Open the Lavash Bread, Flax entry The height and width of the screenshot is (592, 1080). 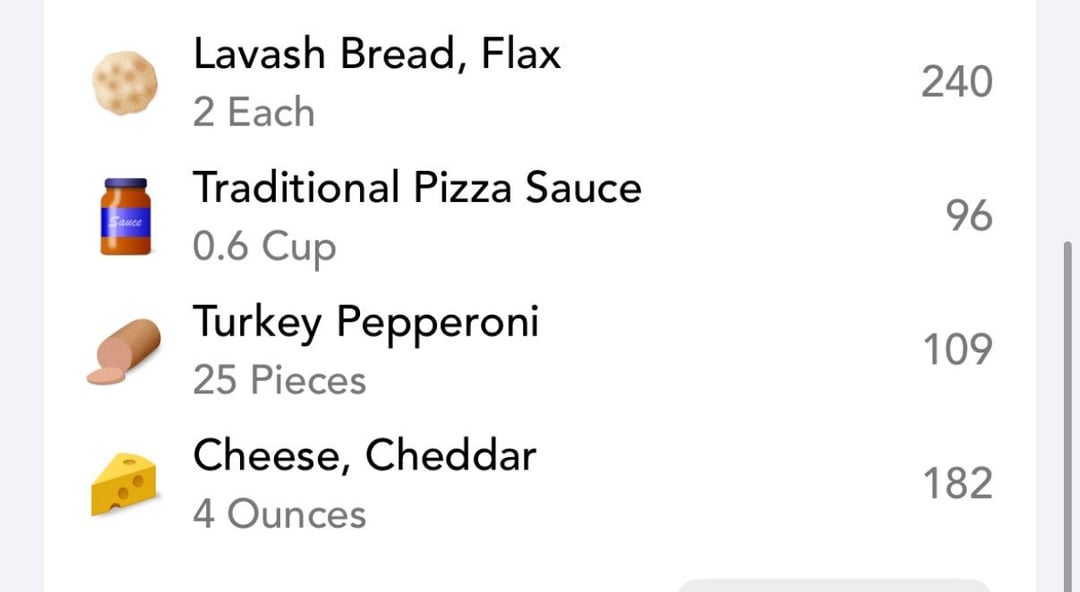[376, 54]
